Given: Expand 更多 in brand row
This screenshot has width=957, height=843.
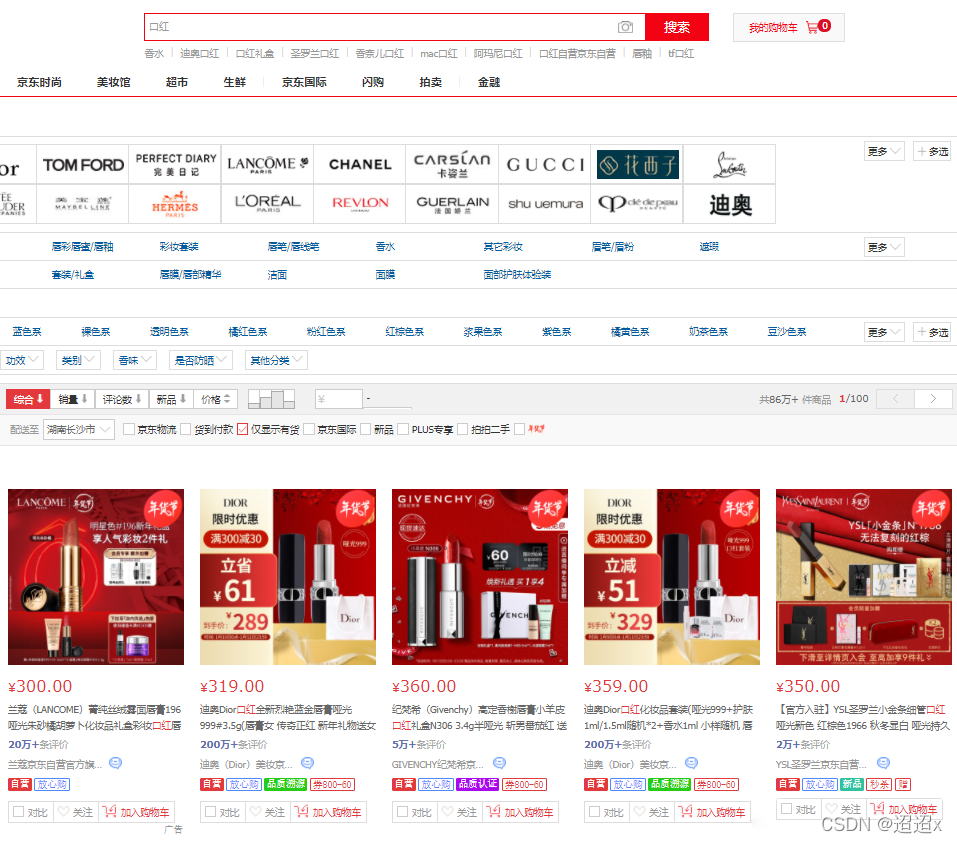Looking at the screenshot, I should pos(884,151).
